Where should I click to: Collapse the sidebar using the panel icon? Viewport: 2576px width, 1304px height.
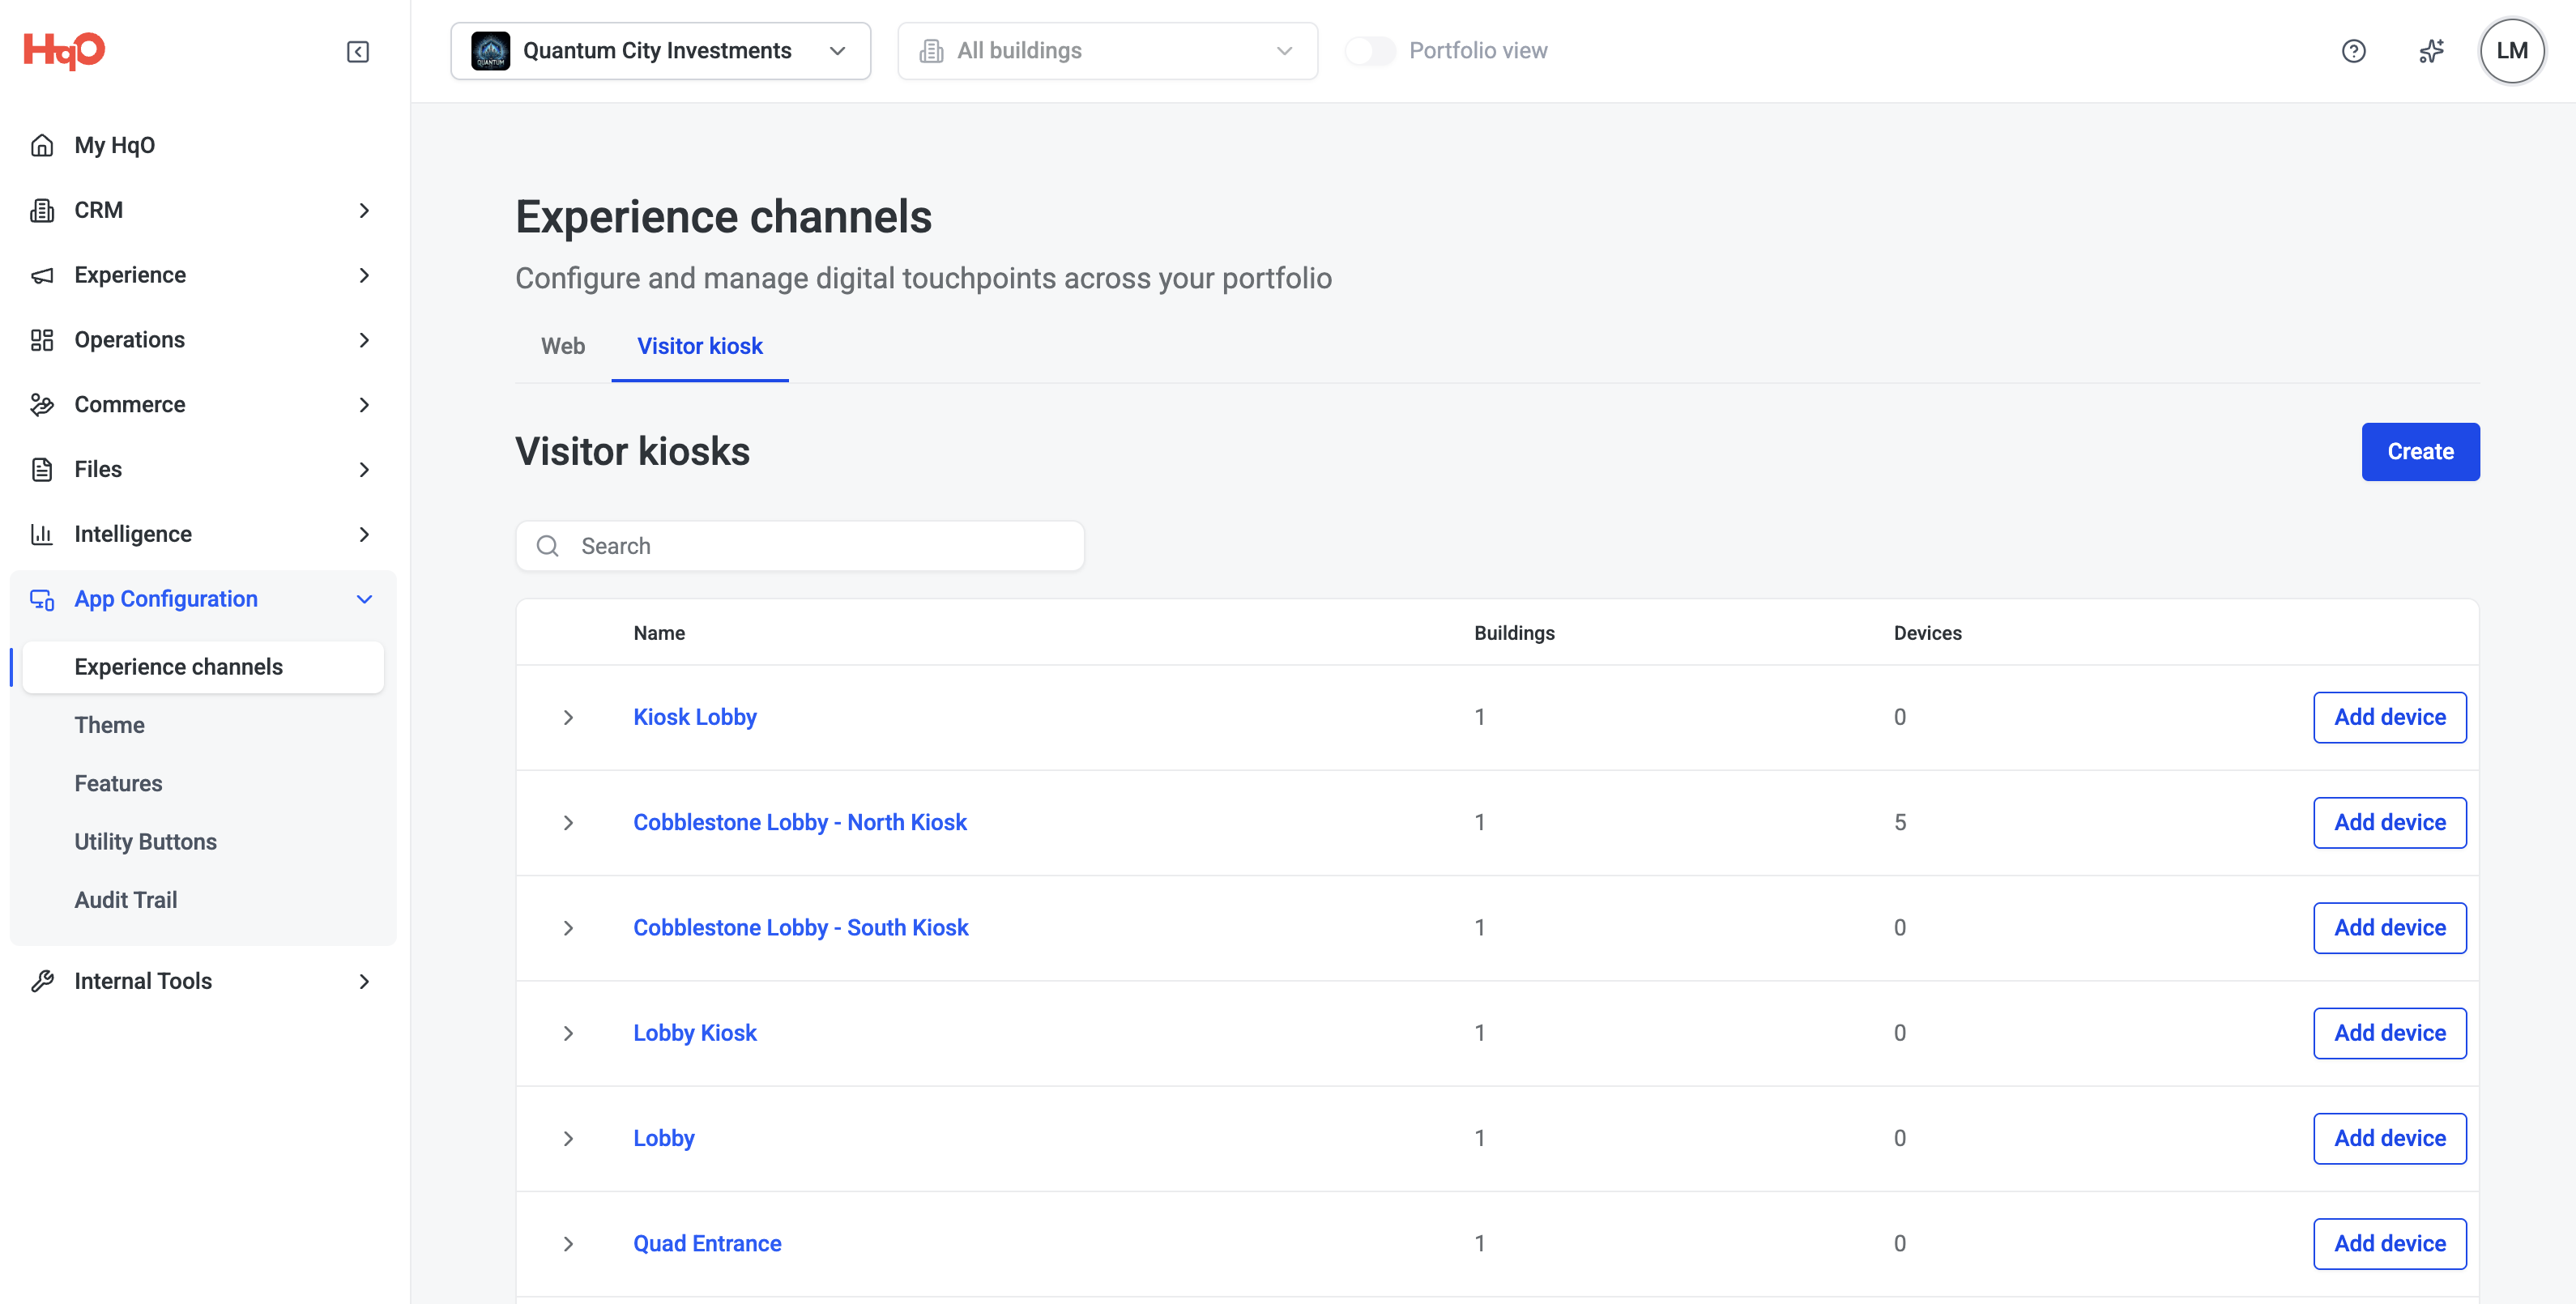357,51
